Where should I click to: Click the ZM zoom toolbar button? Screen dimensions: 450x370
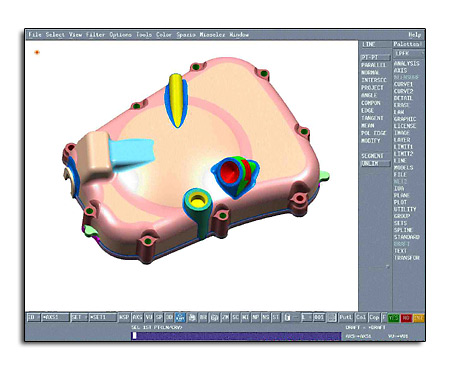point(225,317)
